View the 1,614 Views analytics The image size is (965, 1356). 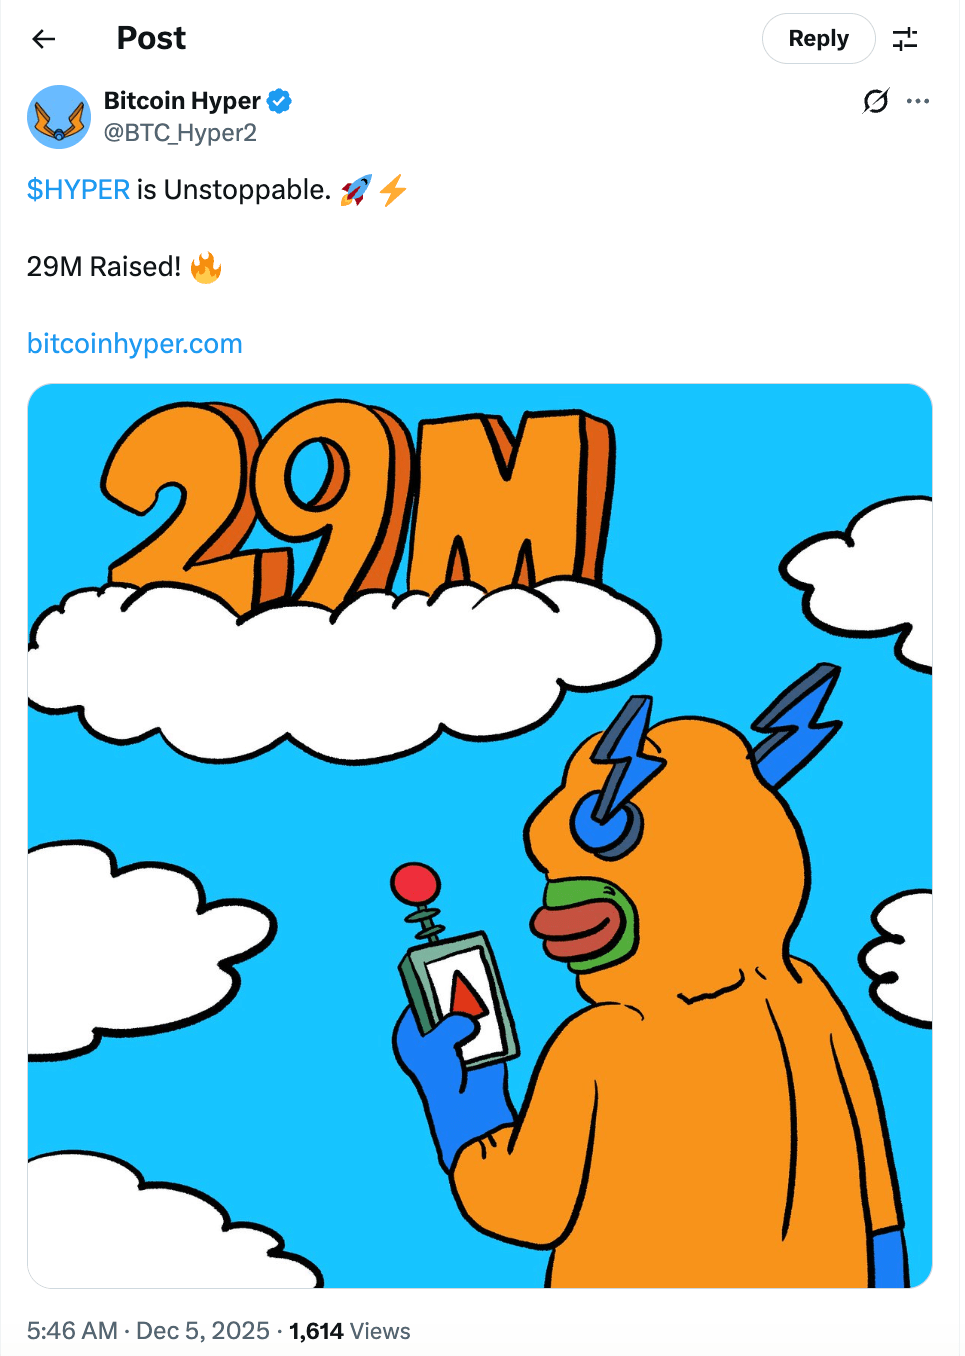(x=348, y=1331)
